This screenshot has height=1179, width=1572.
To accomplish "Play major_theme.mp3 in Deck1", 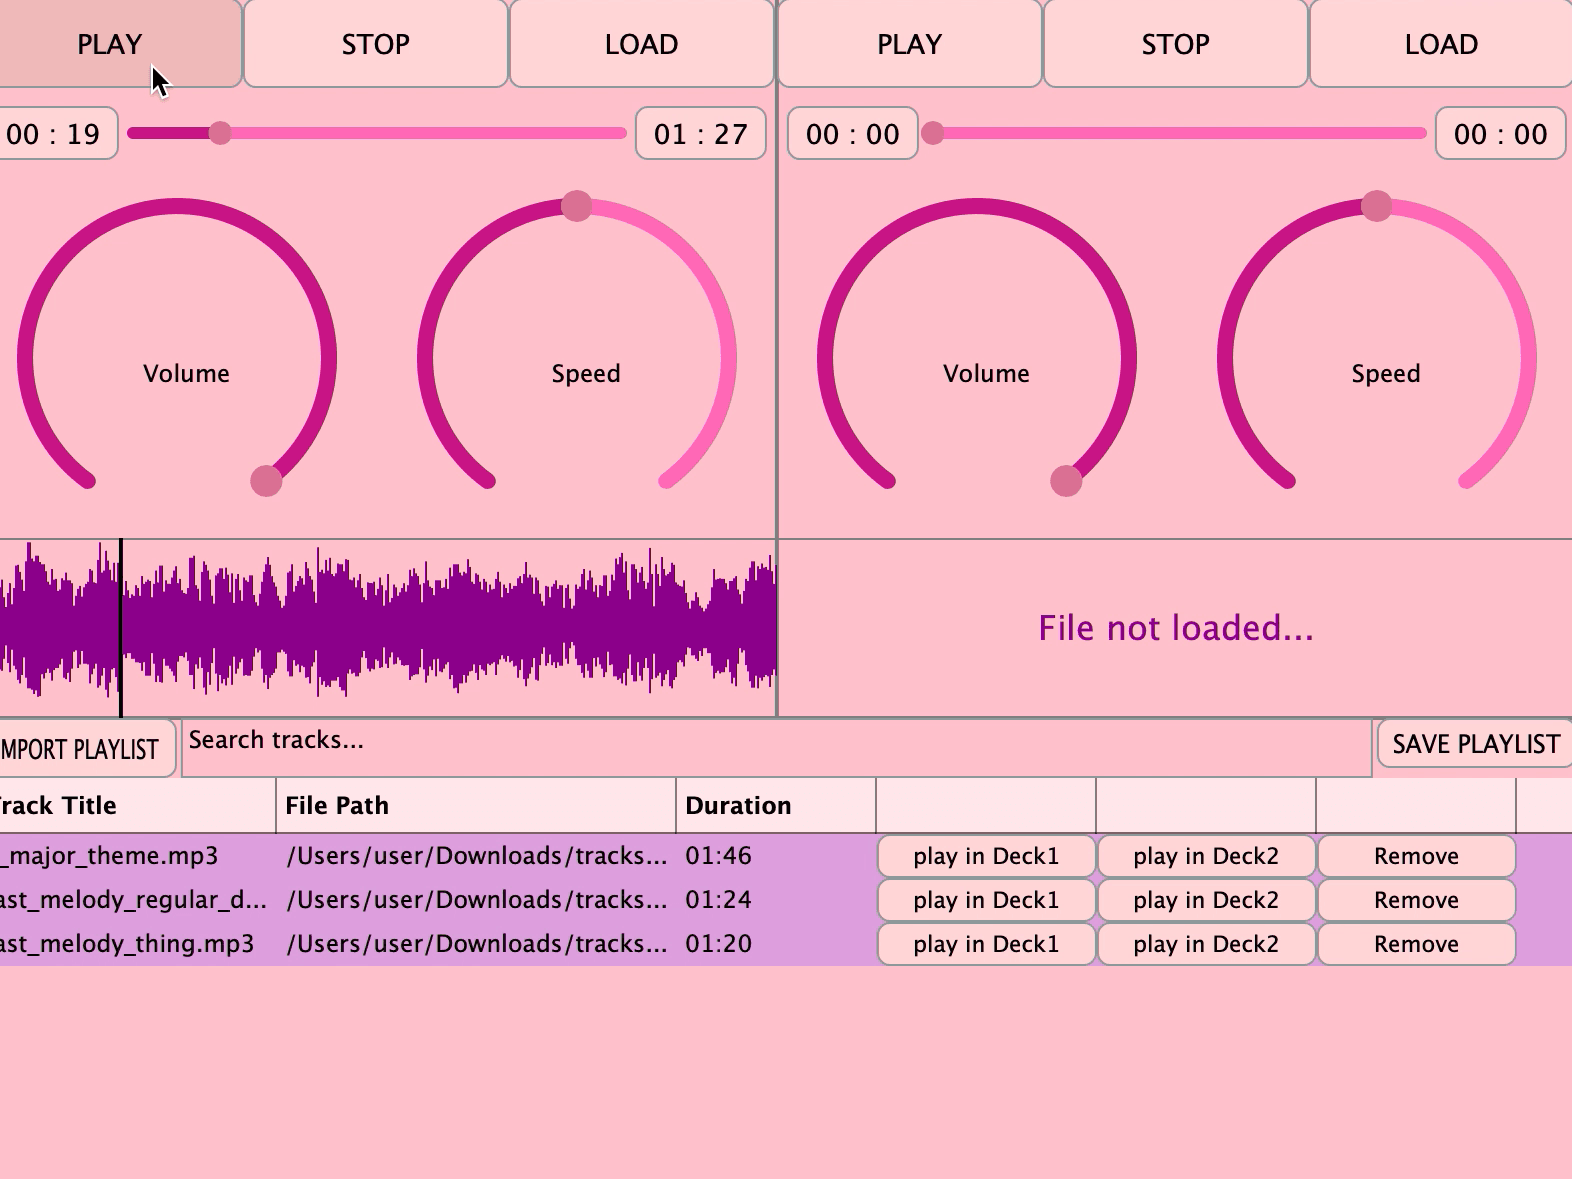I will coord(986,857).
